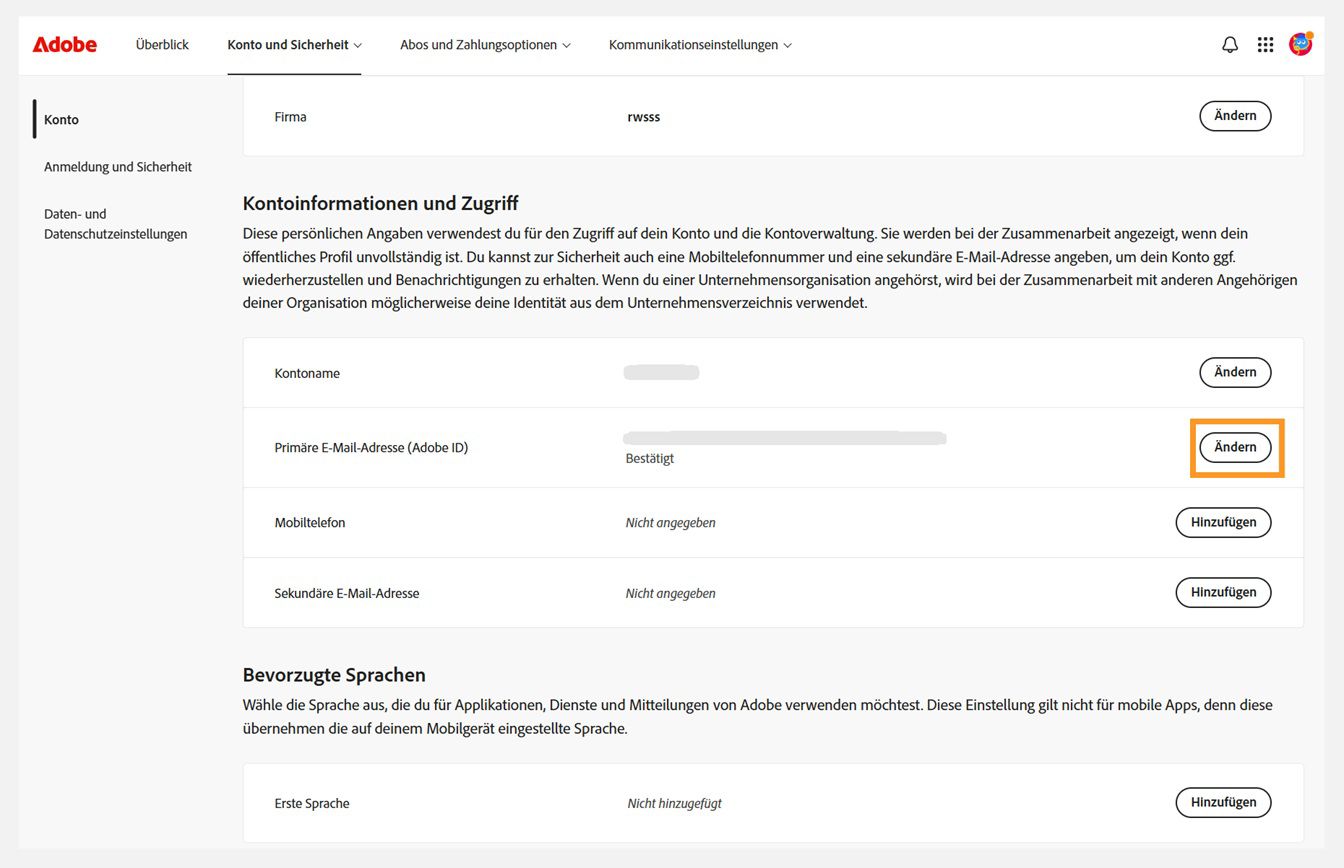Click the profile avatar icon
The image size is (1344, 868).
1301,44
